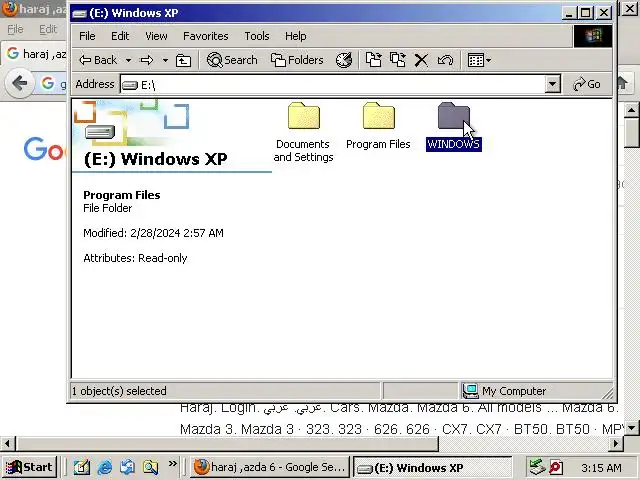
Task: Open the Favorites menu
Action: [206, 36]
